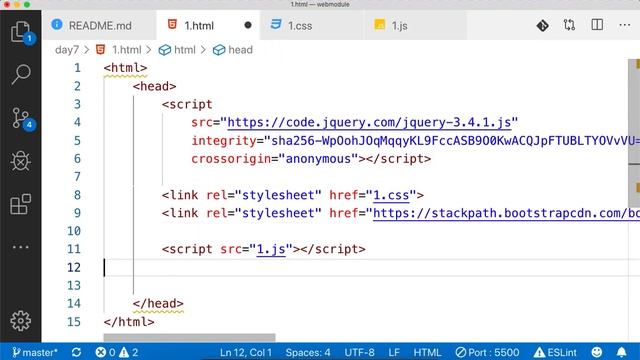The image size is (640, 360).
Task: Click the closing </head> tag
Action: [158, 303]
